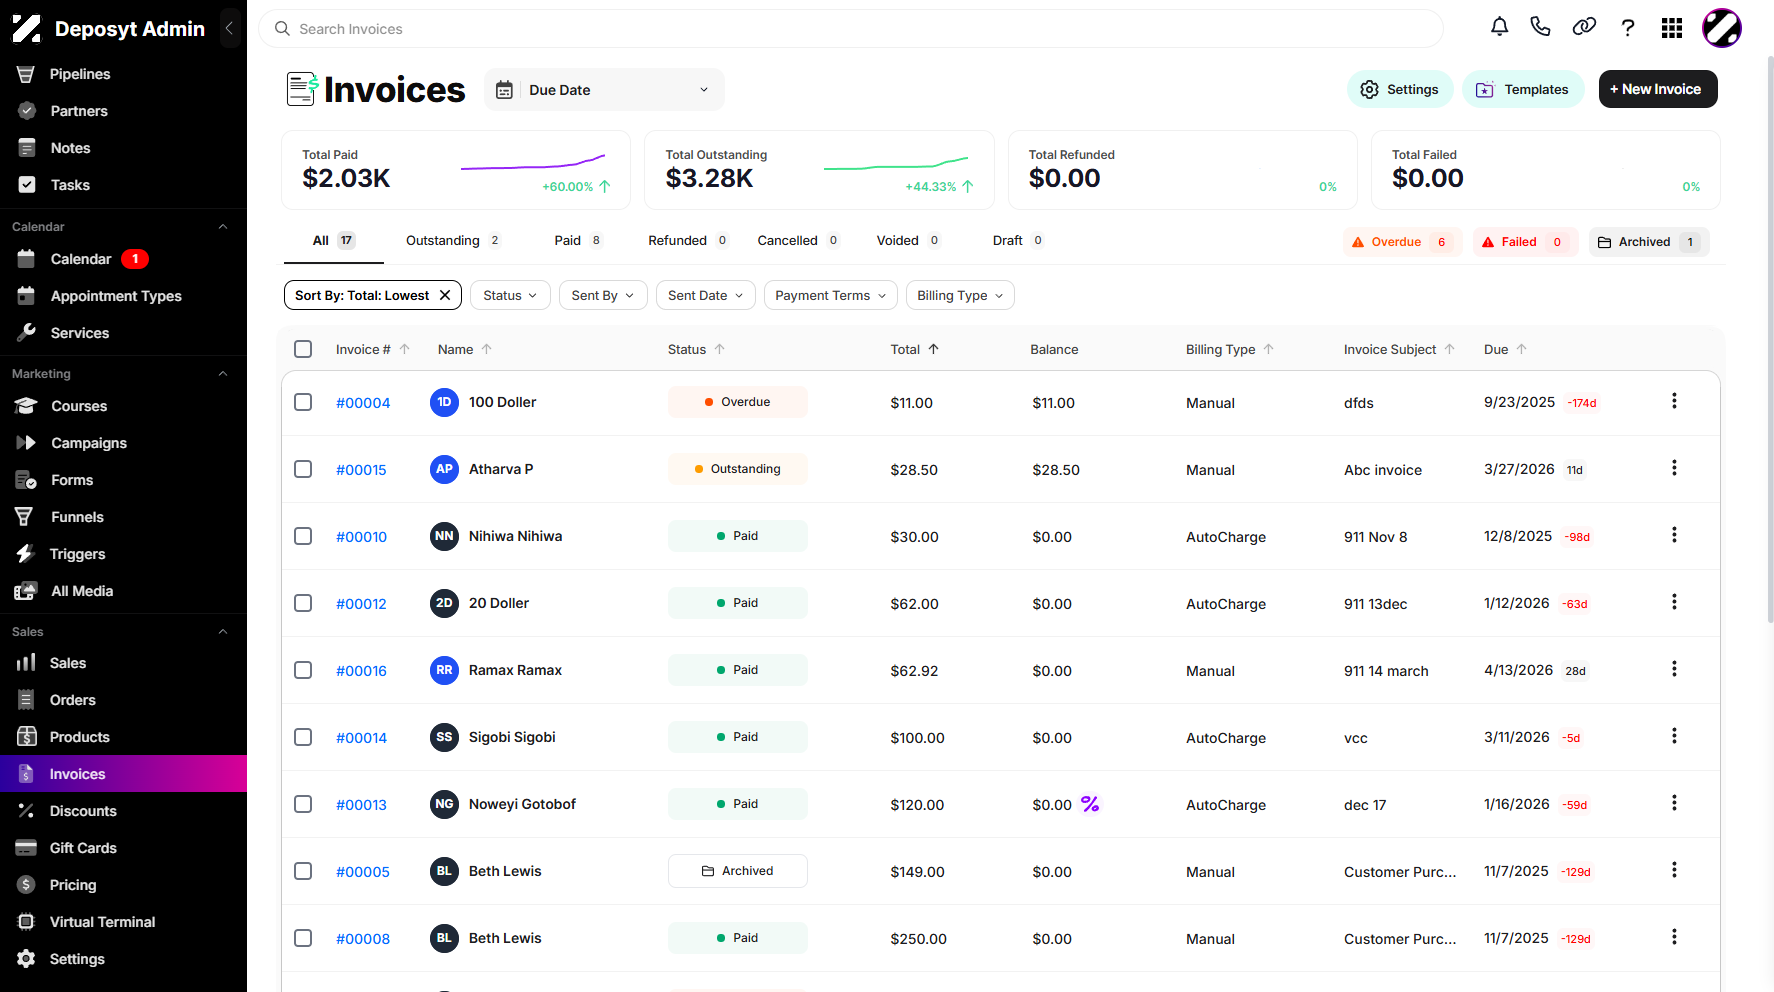Screen dimensions: 1774x992
Task: Open the user profile avatar
Action: coord(1722,28)
